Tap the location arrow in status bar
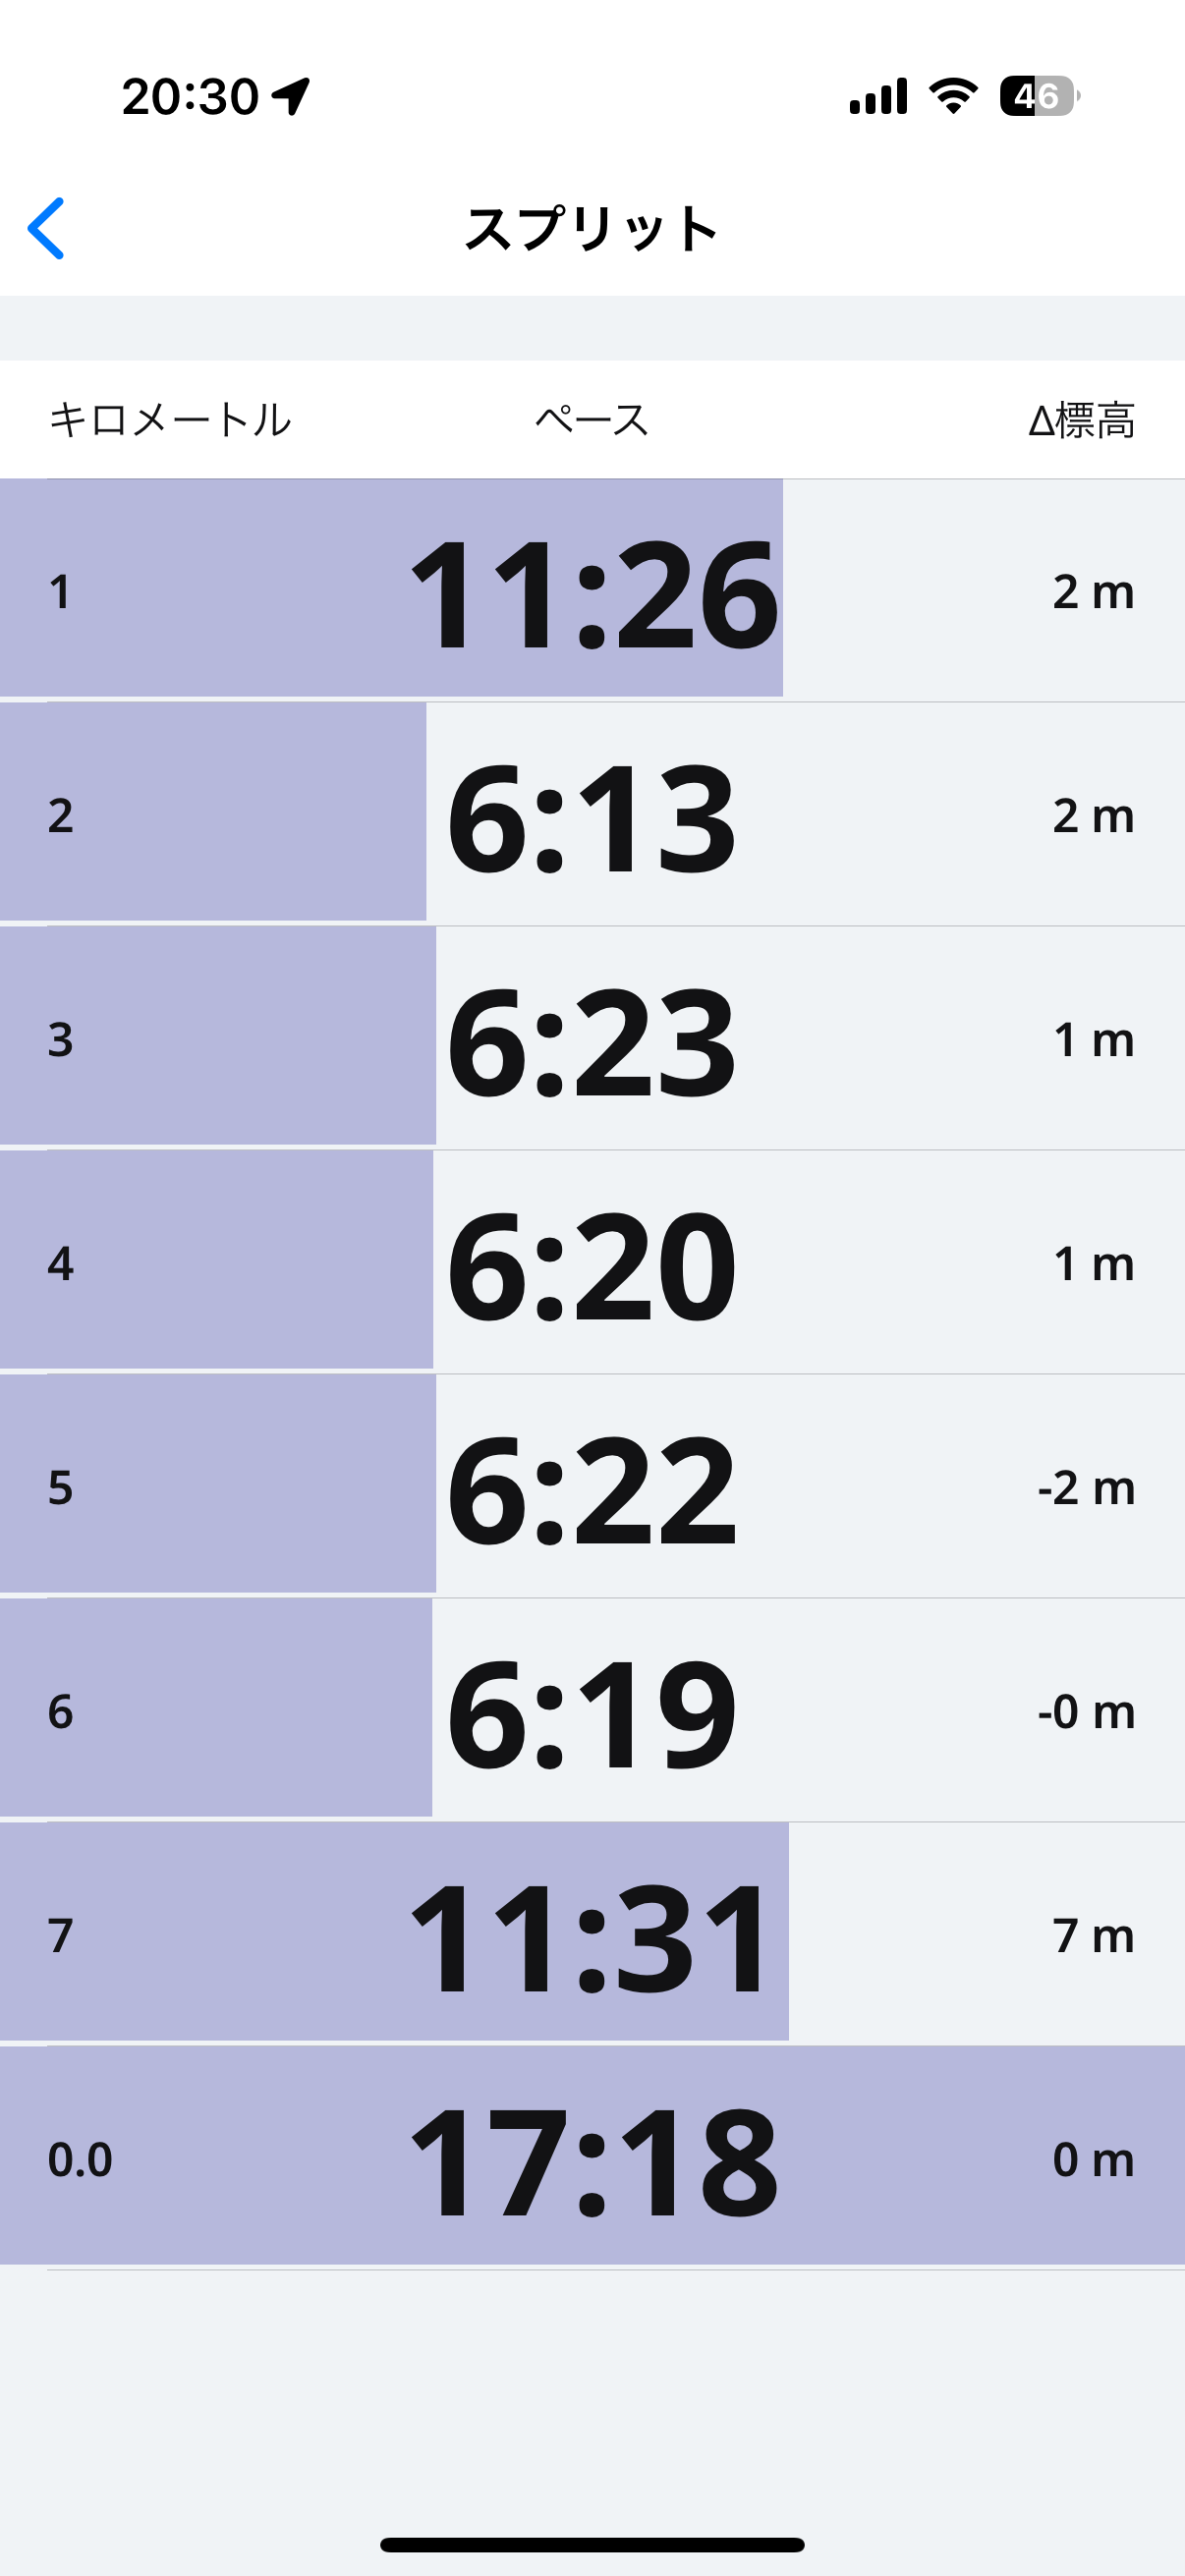The width and height of the screenshot is (1185, 2576). pos(291,96)
